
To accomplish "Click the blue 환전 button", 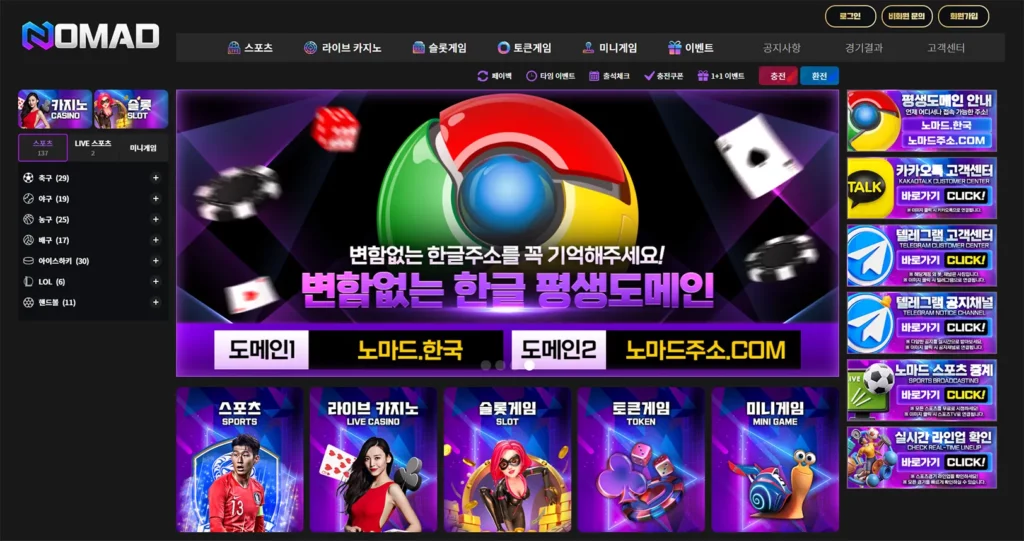I will (x=820, y=76).
